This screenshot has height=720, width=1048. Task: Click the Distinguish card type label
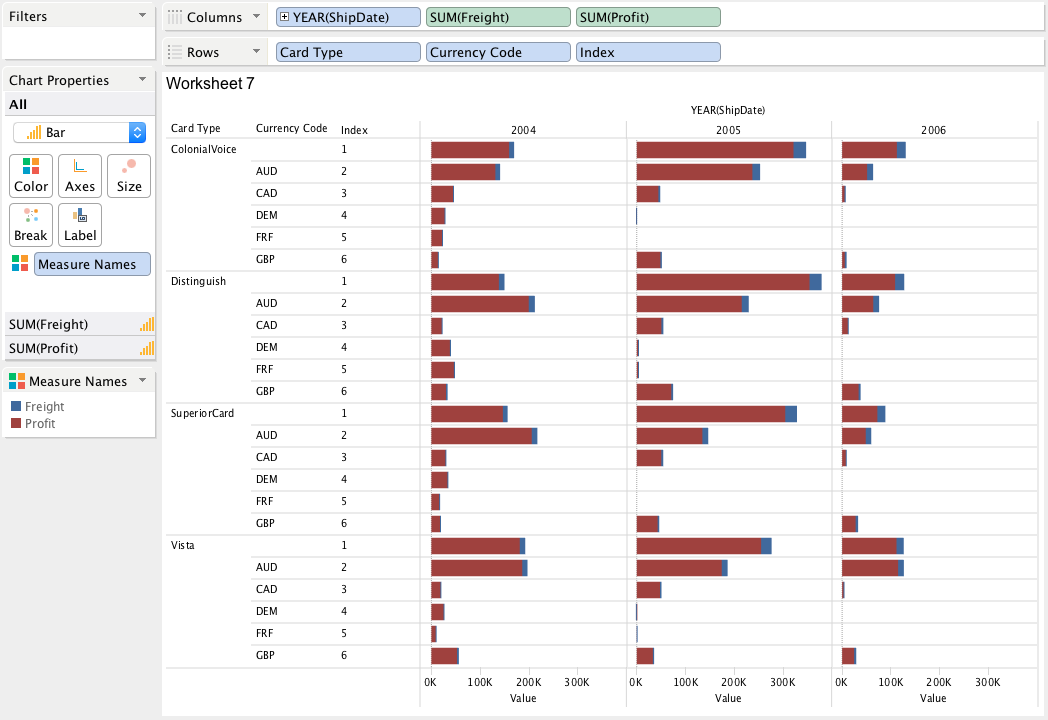pos(198,281)
